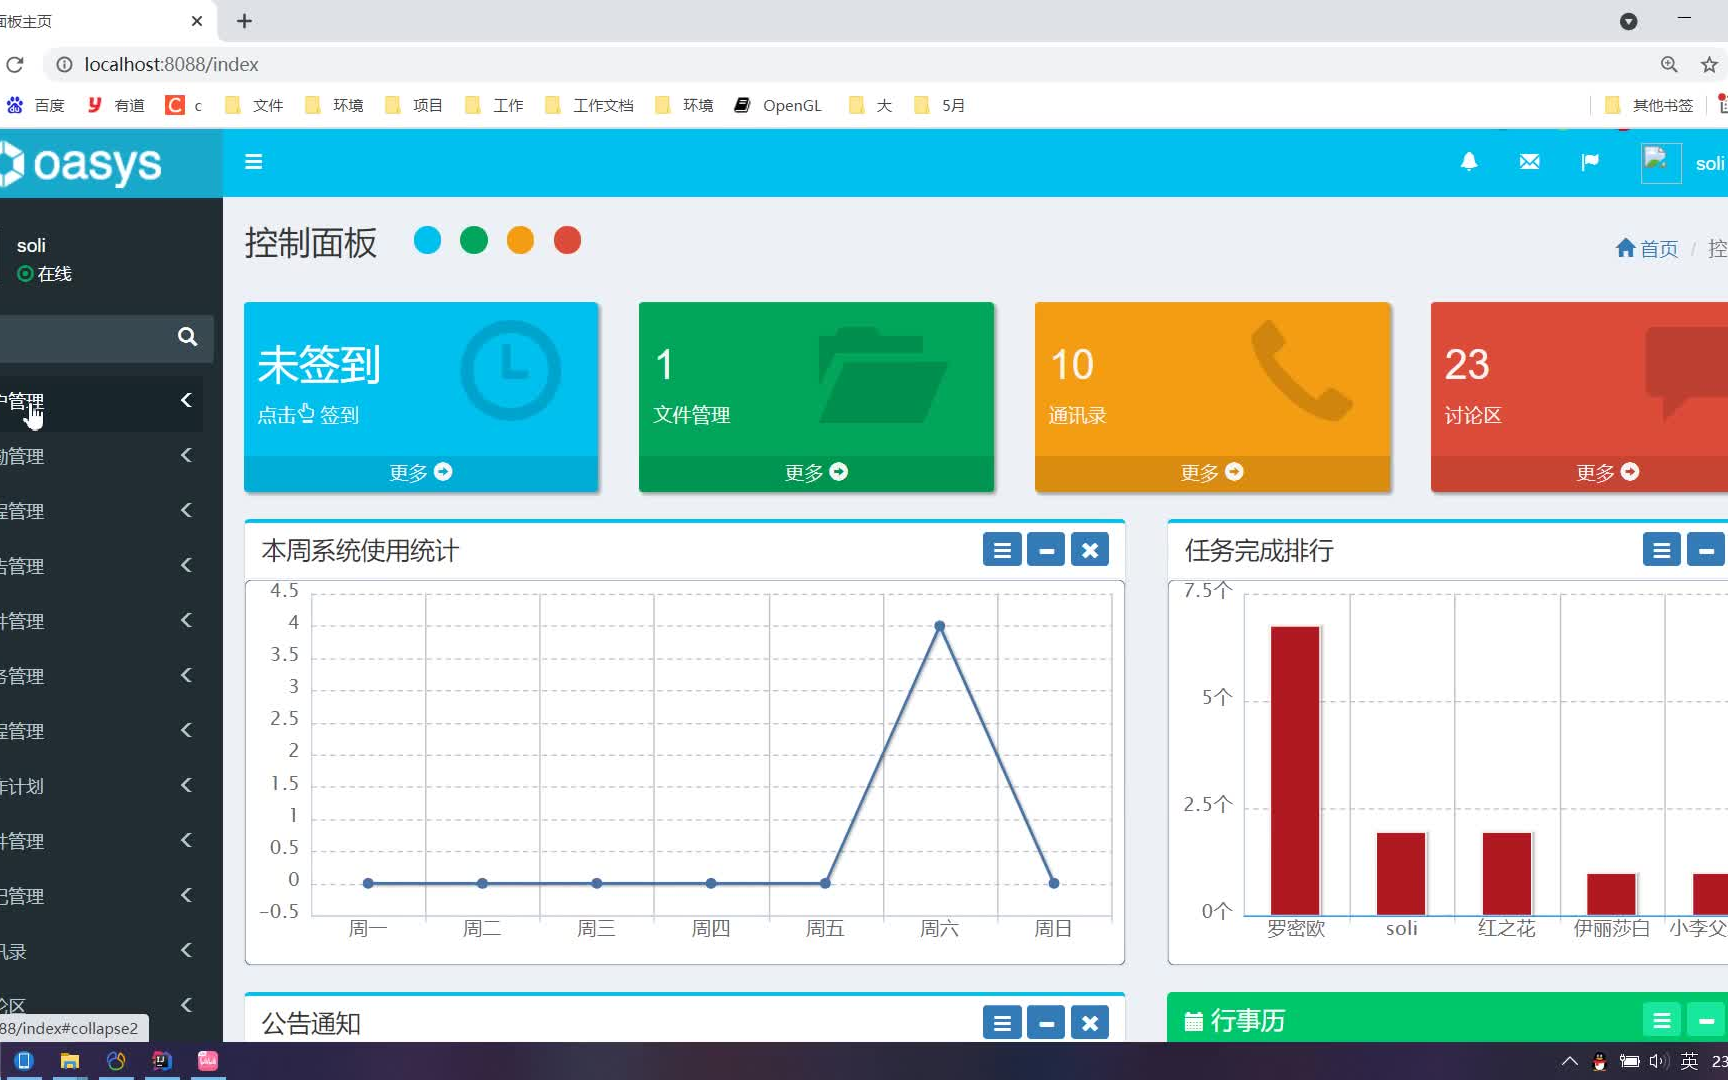The height and width of the screenshot is (1080, 1728).
Task: Click the browser zoom magnifier icon
Action: pyautogui.click(x=1669, y=64)
